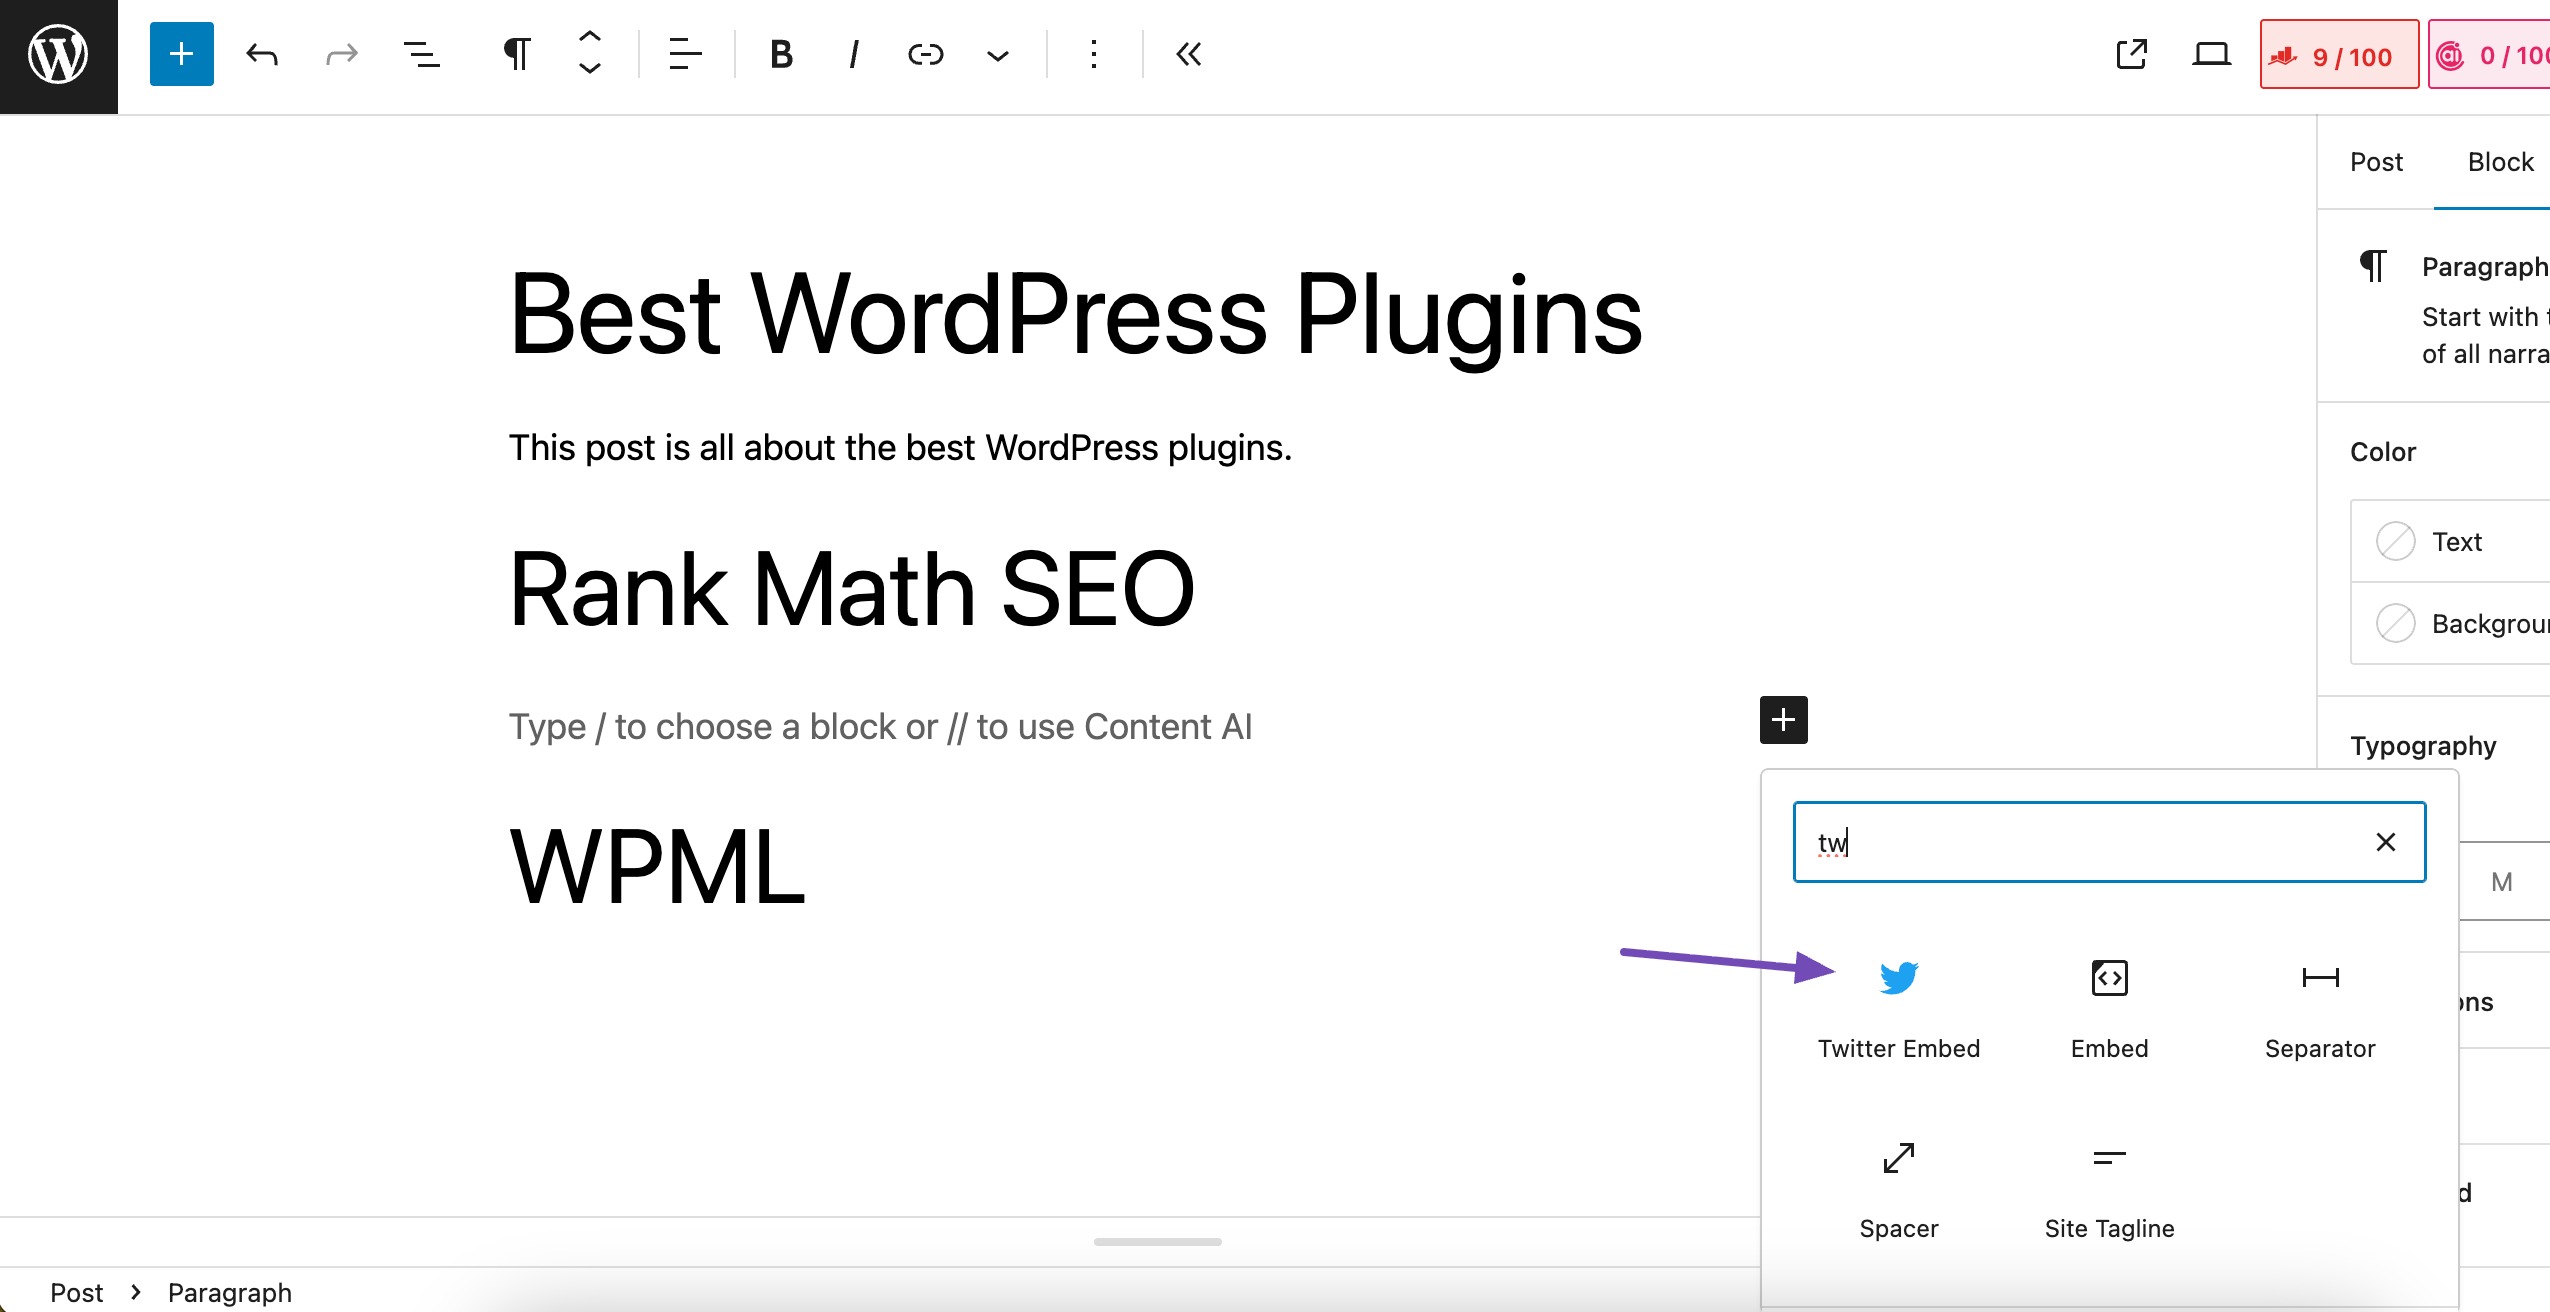Toggle bold formatting
Image resolution: width=2550 pixels, height=1312 pixels.
(x=781, y=54)
